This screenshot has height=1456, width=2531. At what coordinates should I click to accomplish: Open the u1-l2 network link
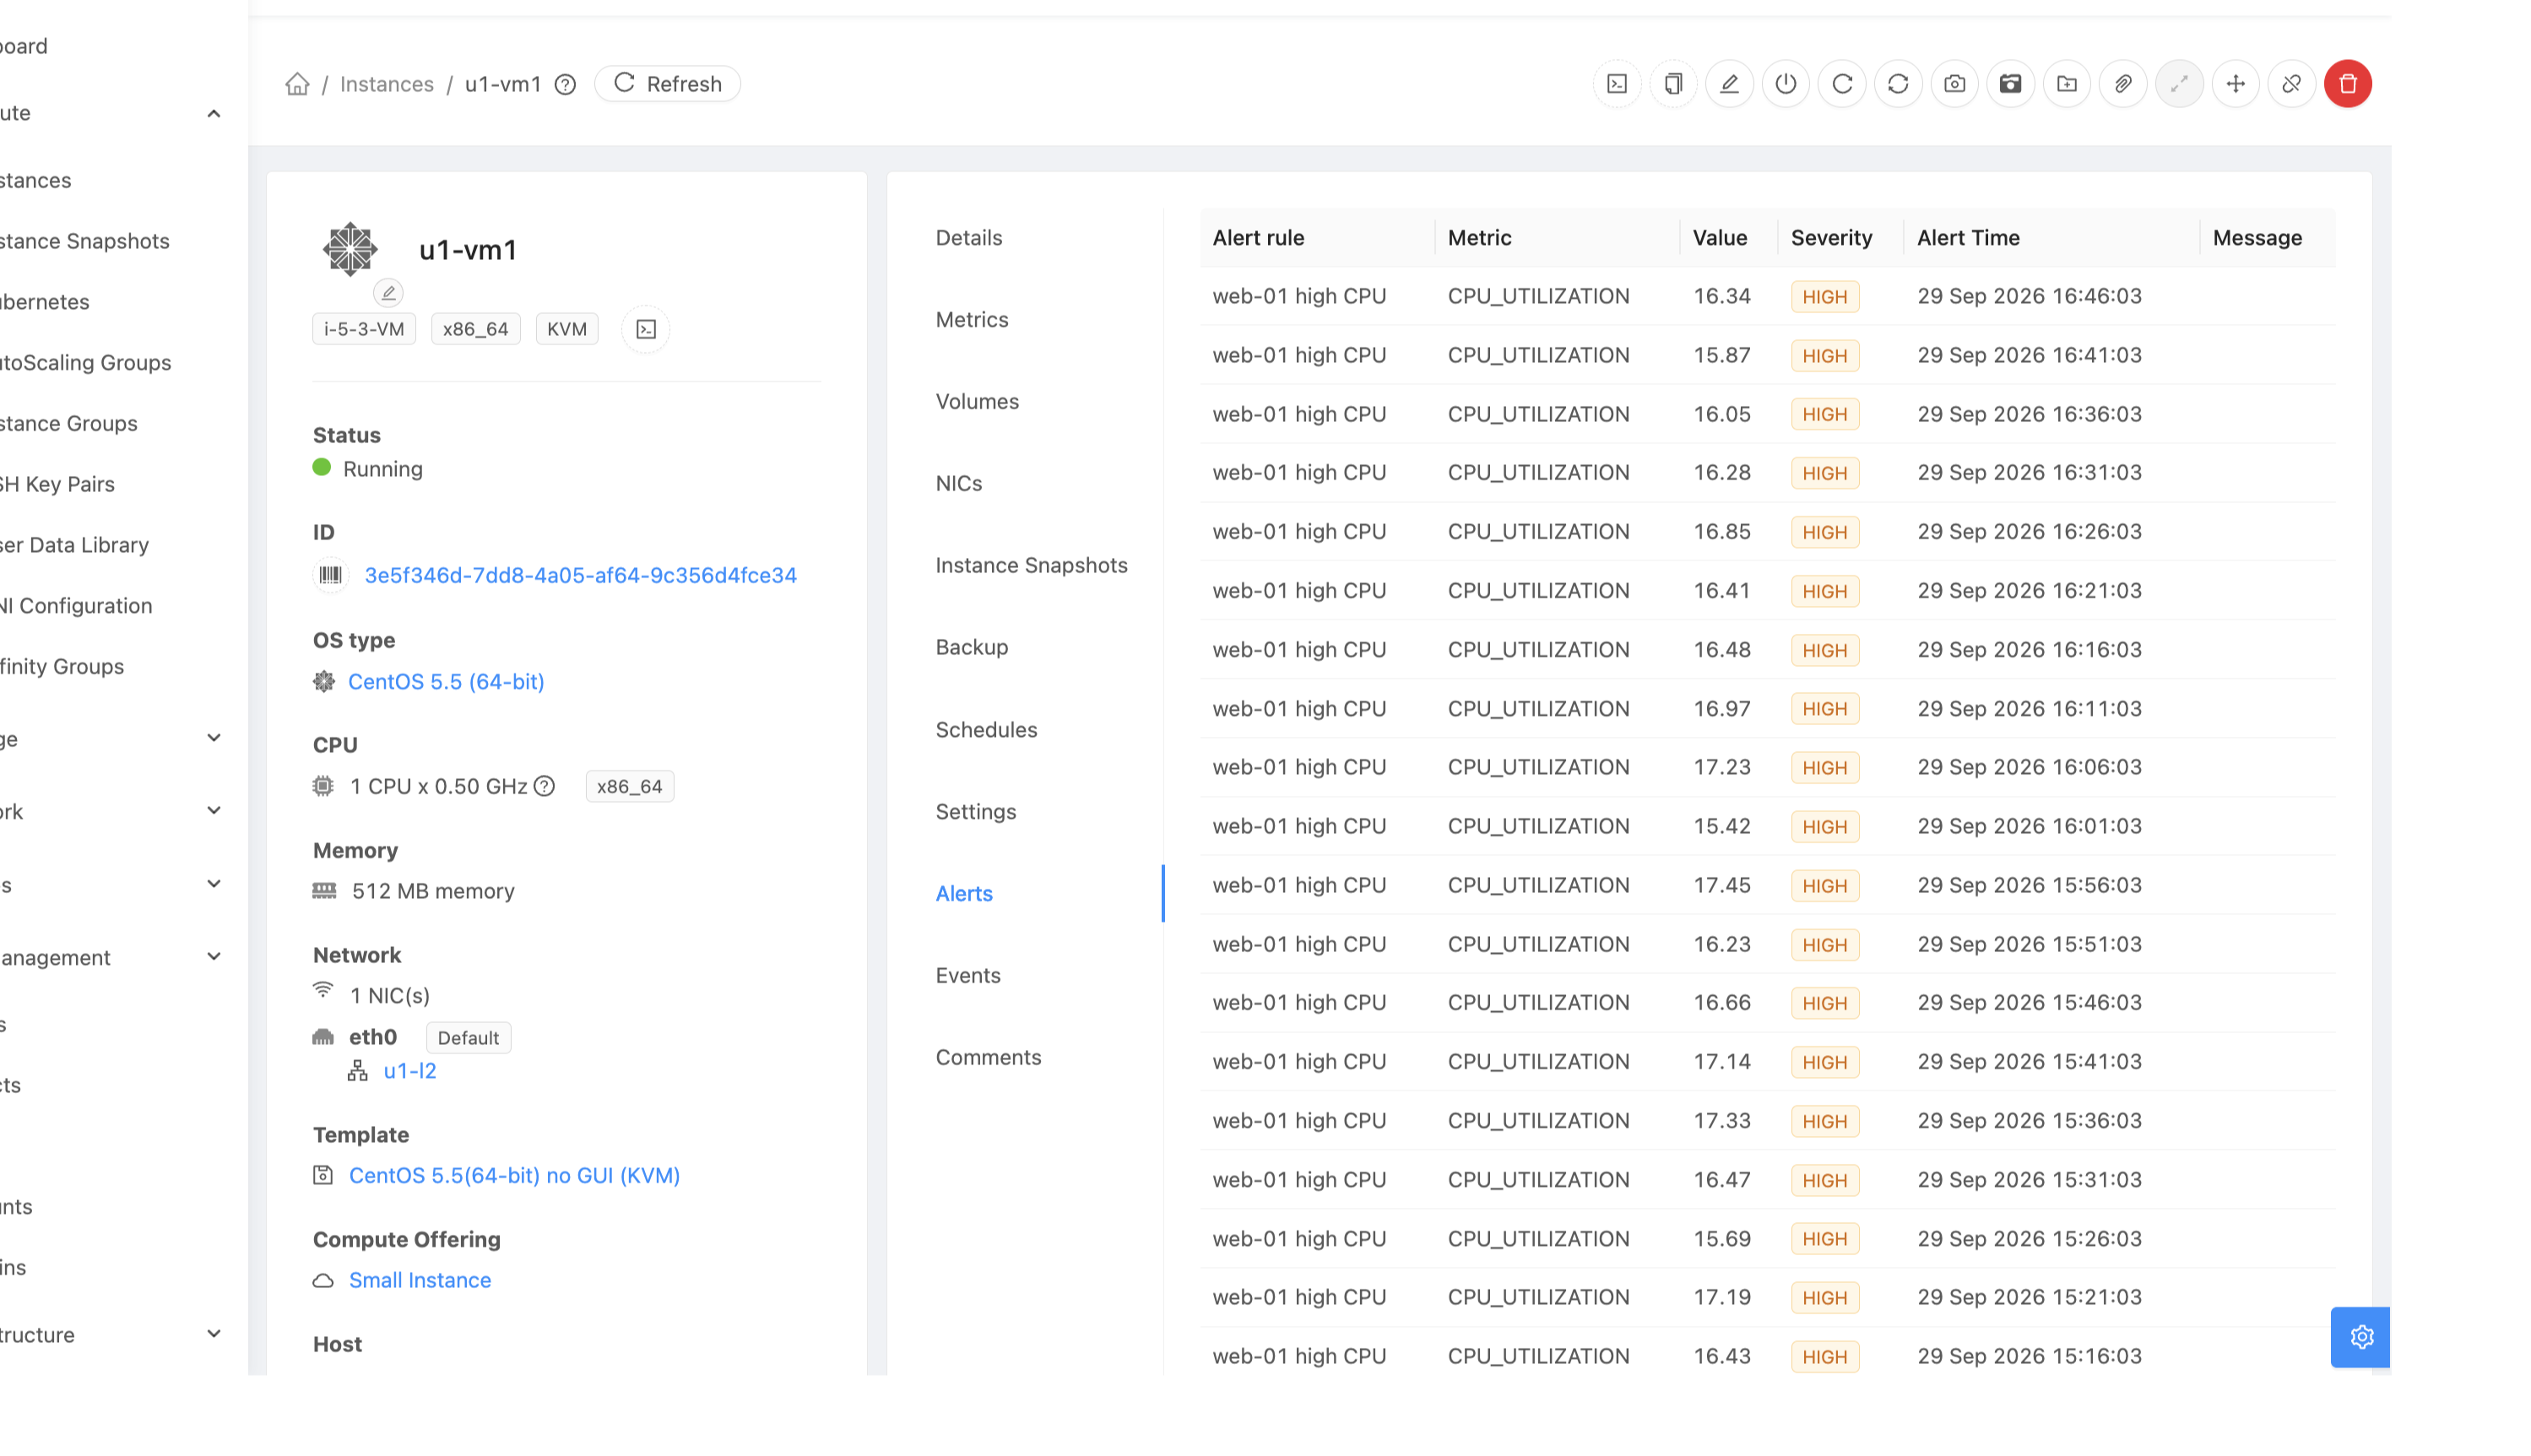(410, 1071)
